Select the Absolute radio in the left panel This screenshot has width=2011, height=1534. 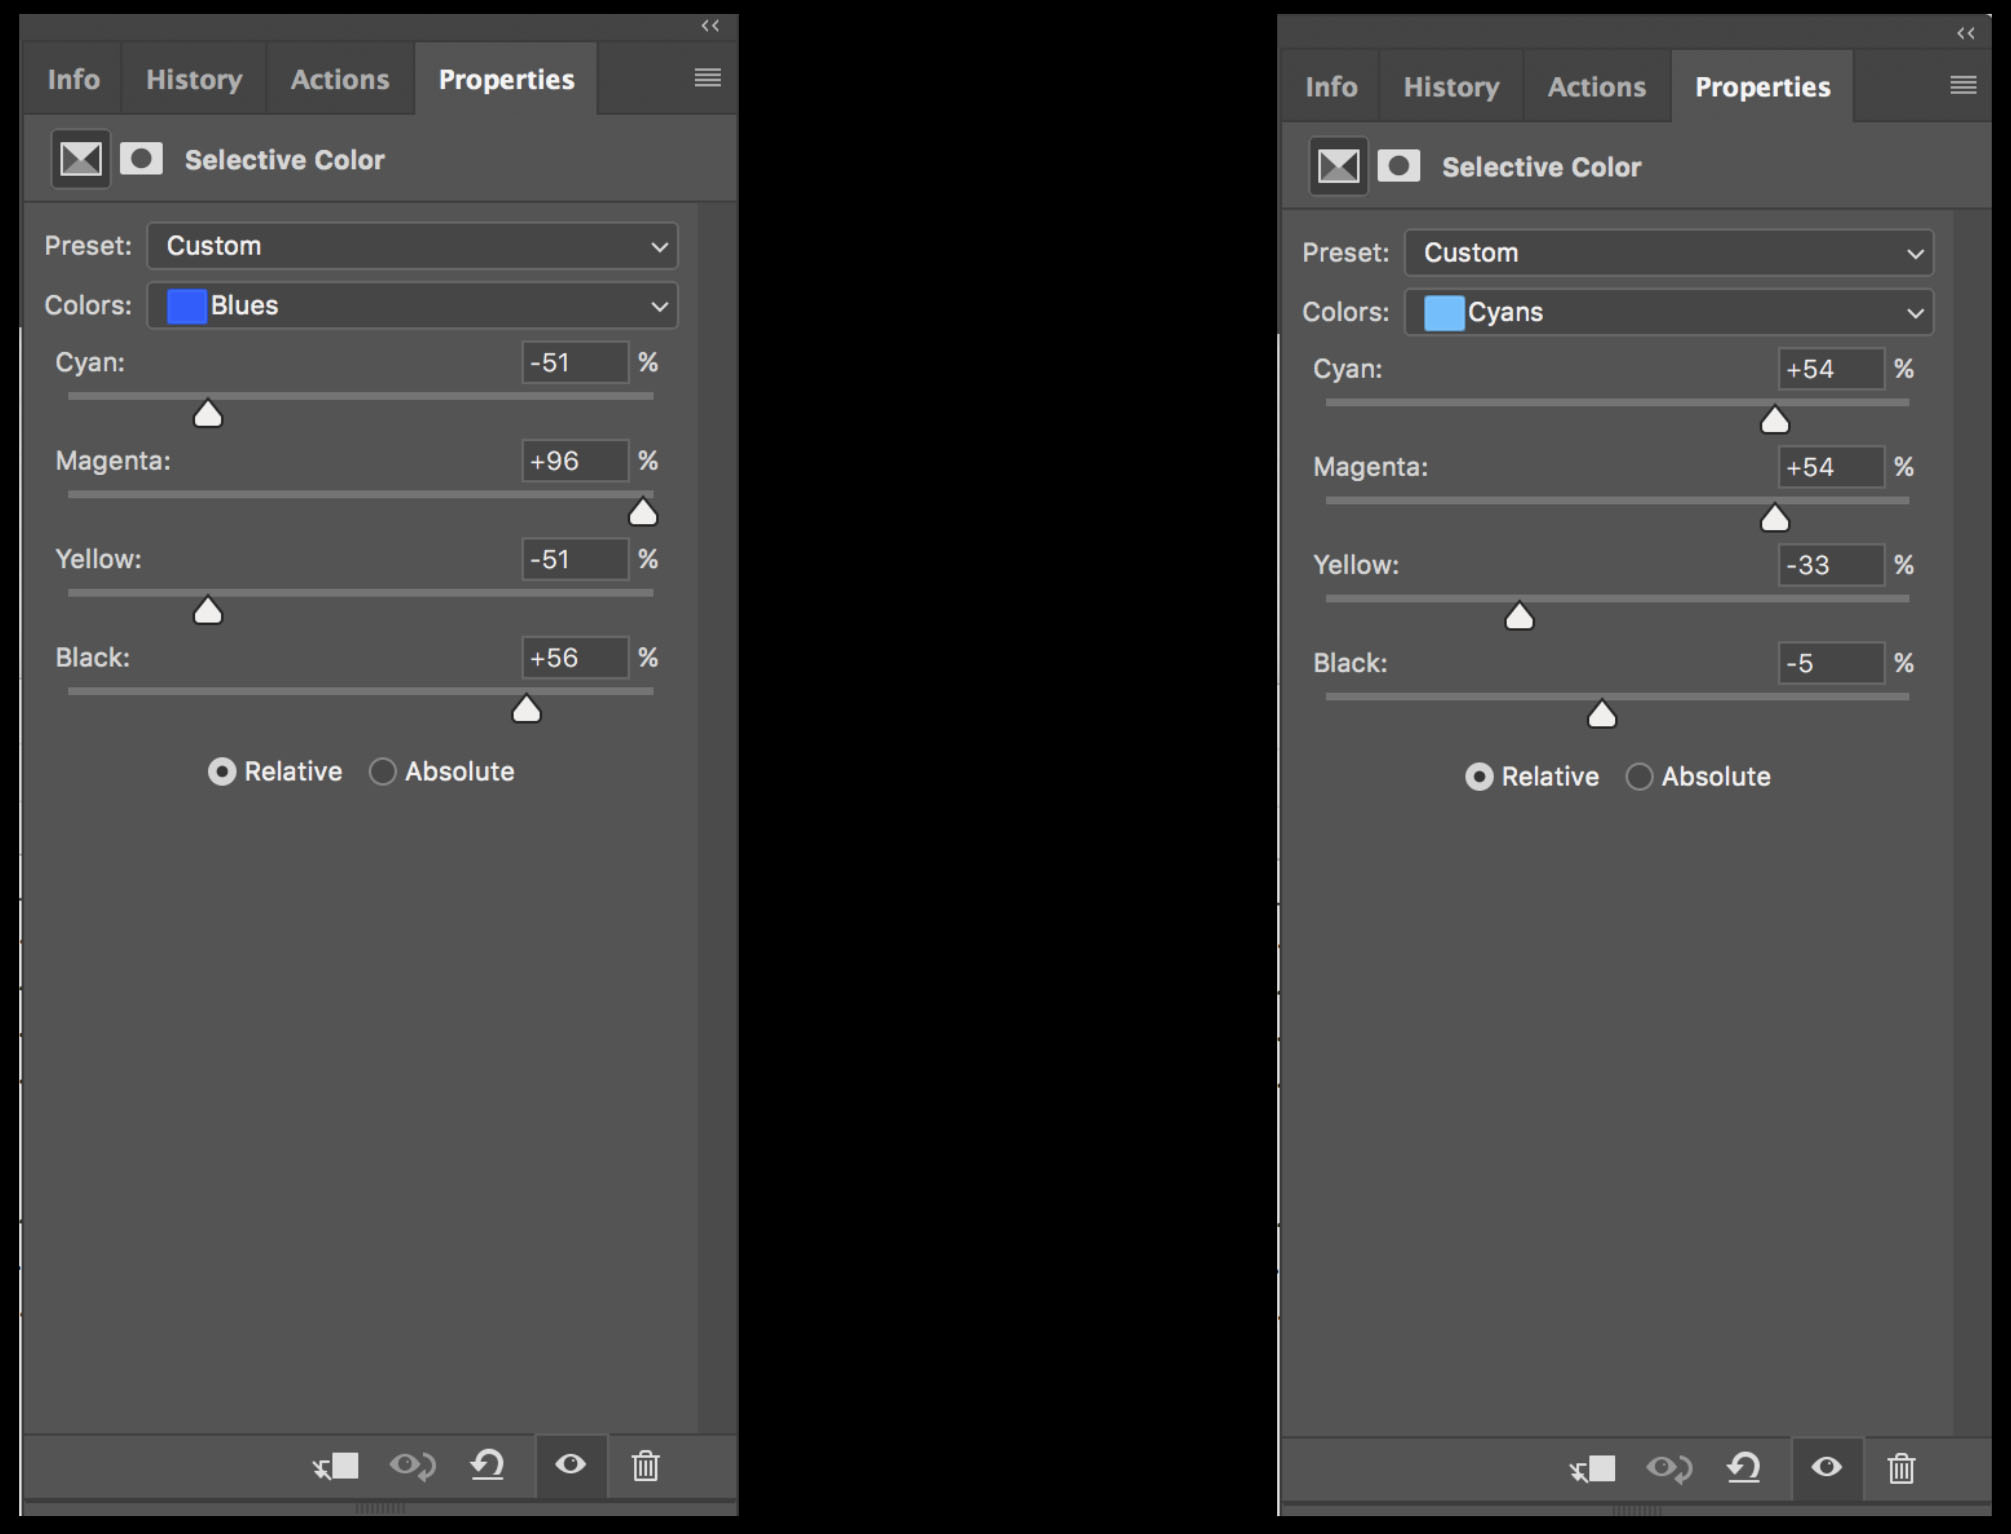point(383,771)
